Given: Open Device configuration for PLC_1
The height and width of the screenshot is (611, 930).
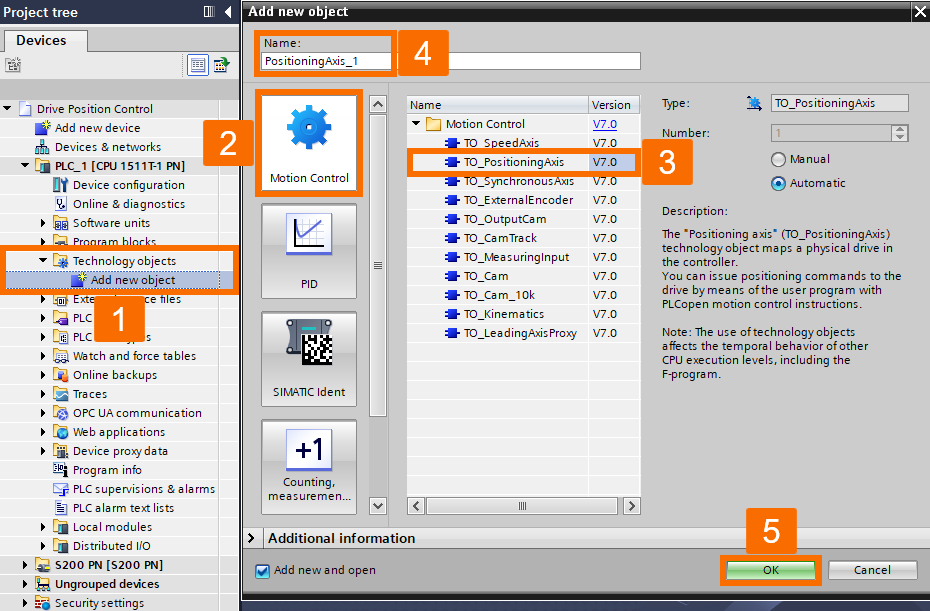Looking at the screenshot, I should tap(127, 184).
